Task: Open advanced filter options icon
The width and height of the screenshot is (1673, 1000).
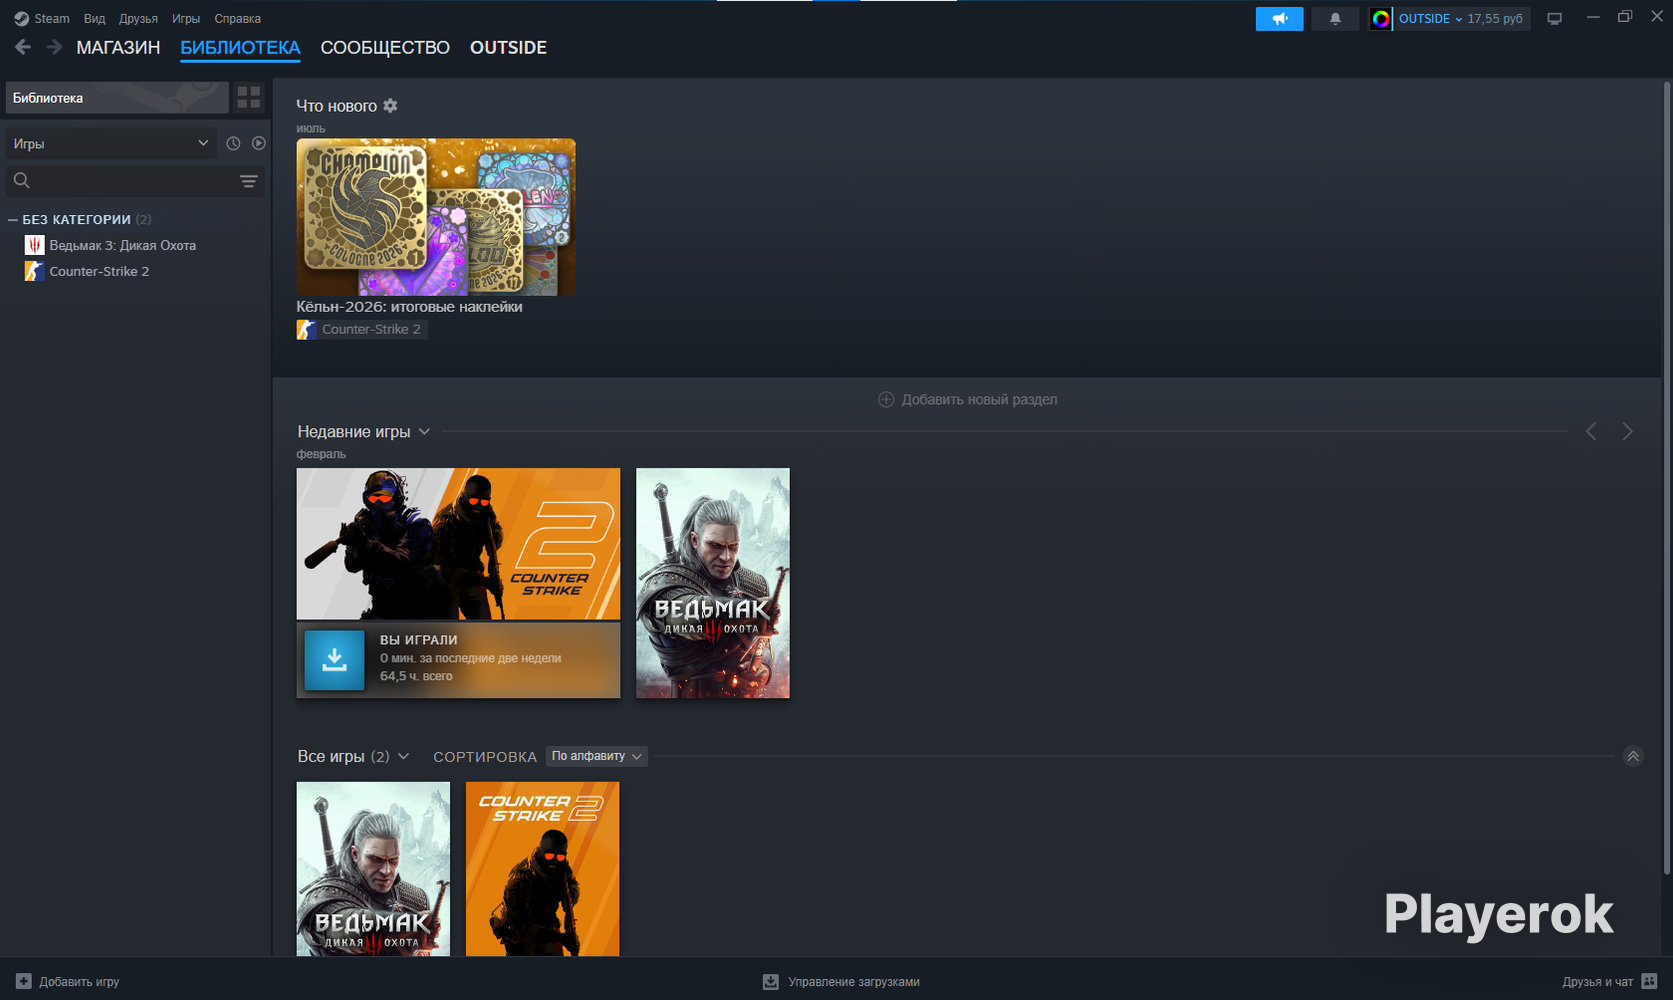Action: (249, 181)
